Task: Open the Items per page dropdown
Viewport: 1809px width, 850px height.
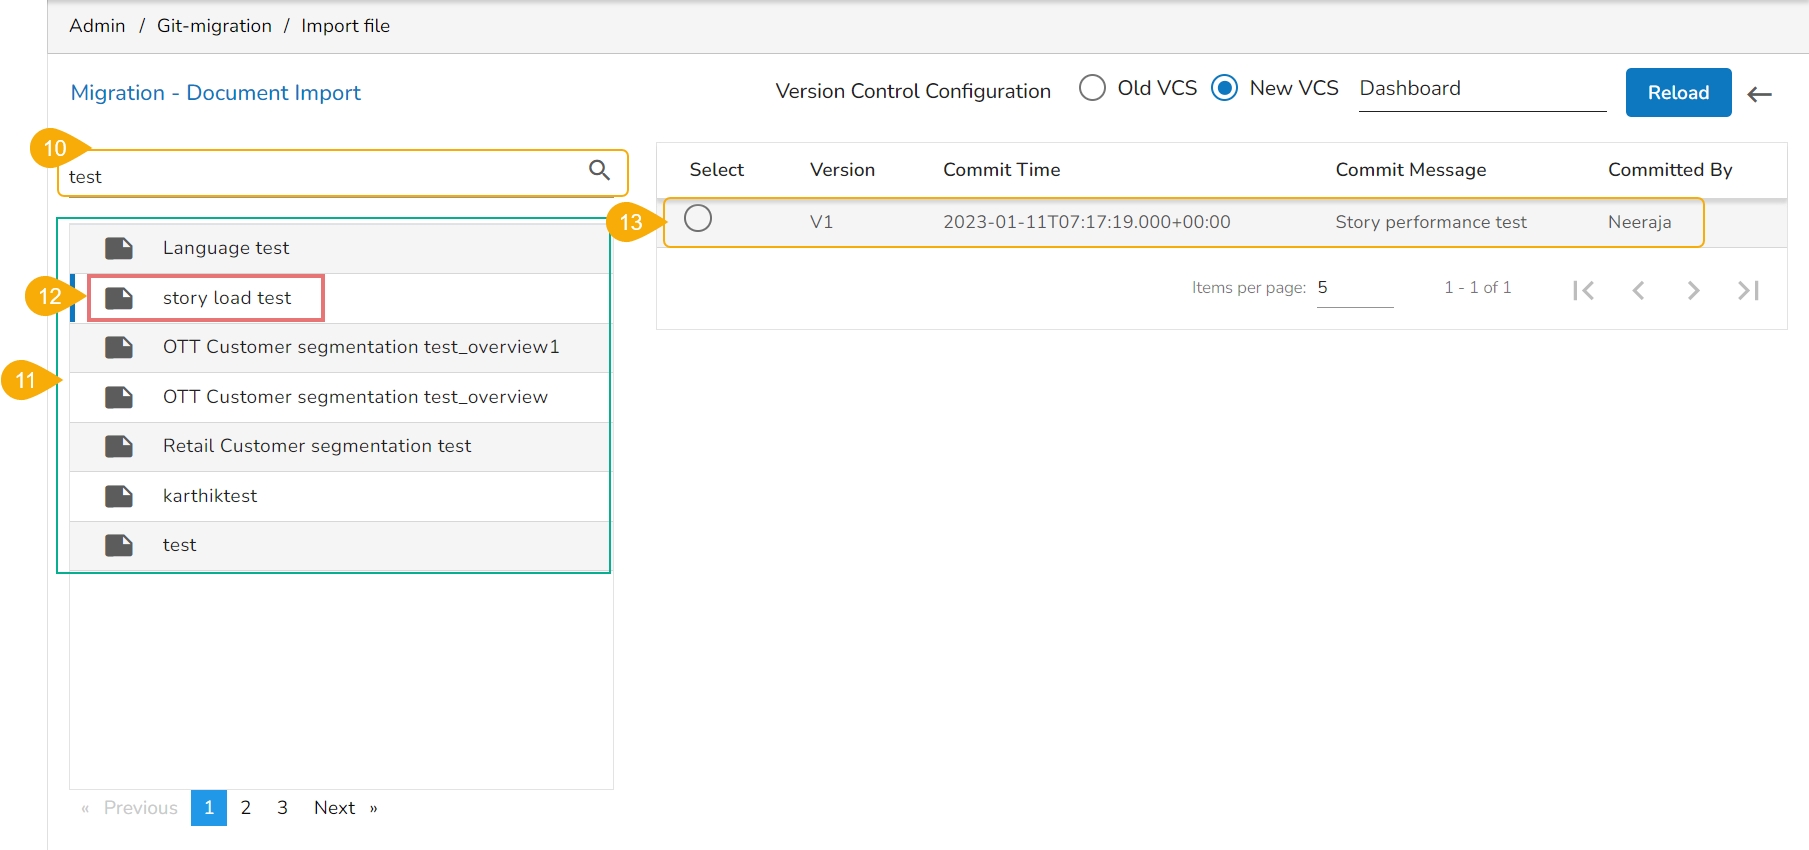Action: click(x=1354, y=288)
